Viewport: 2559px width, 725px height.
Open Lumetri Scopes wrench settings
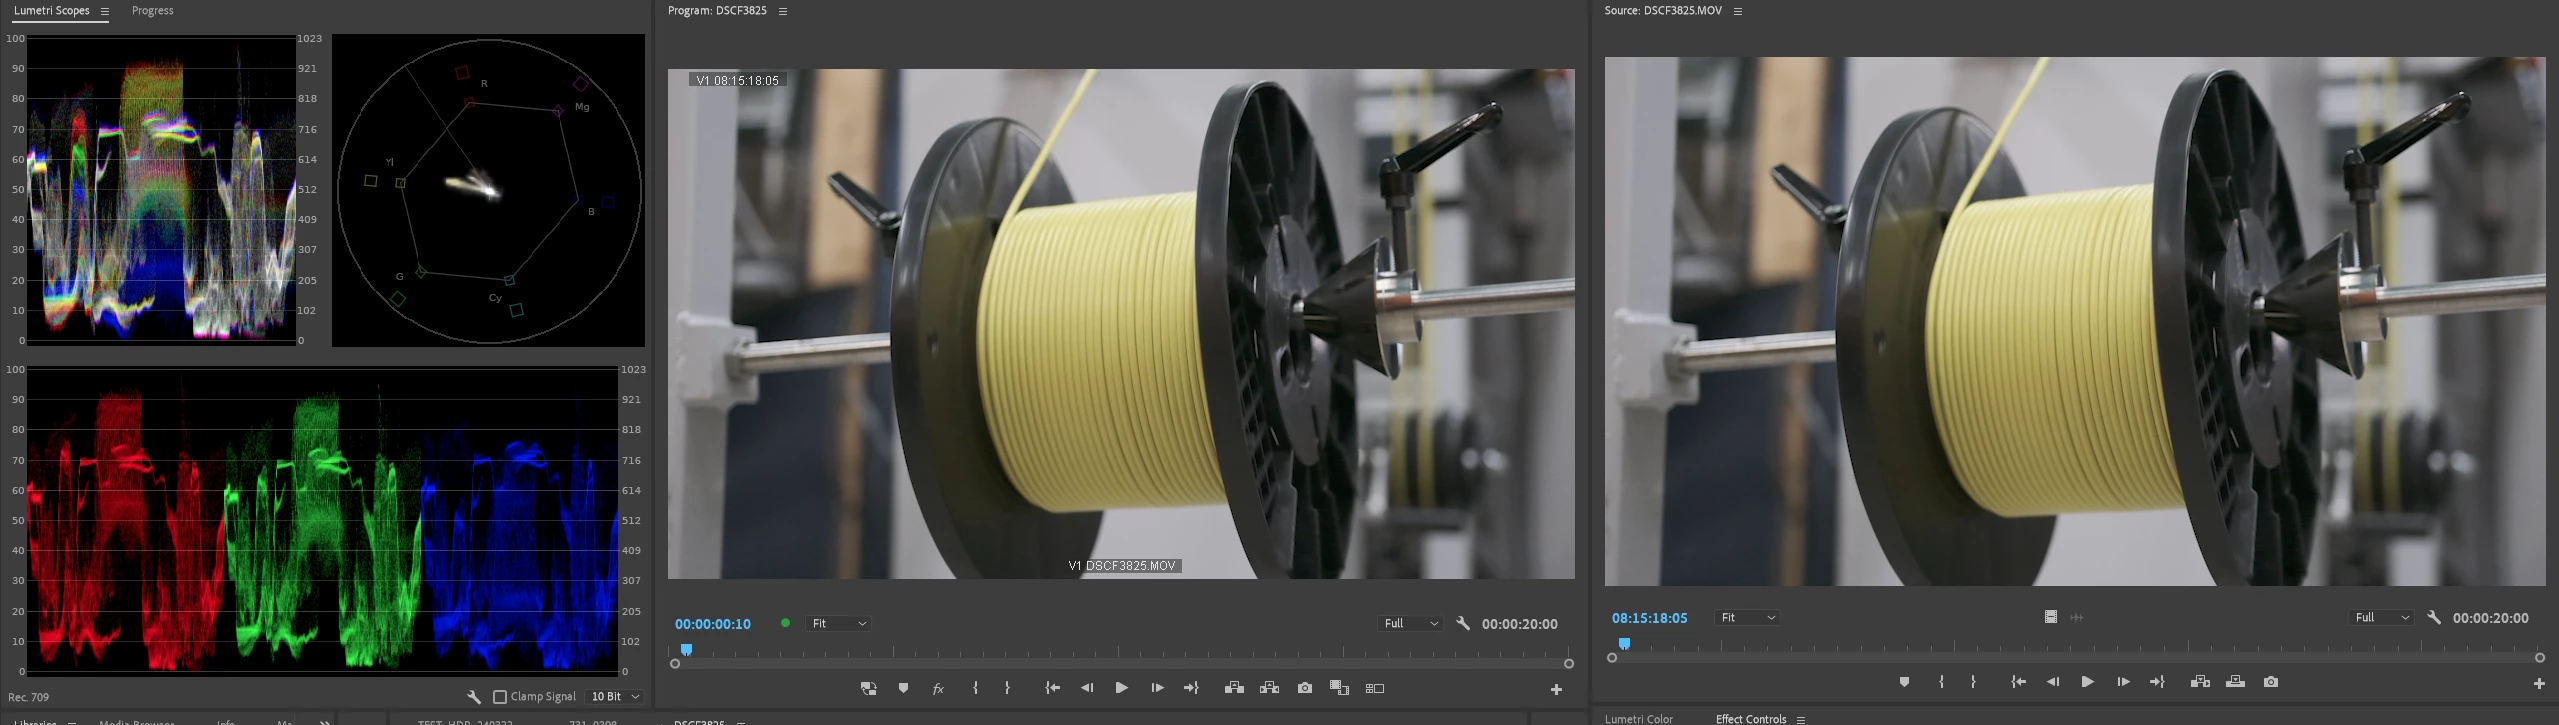tap(474, 696)
